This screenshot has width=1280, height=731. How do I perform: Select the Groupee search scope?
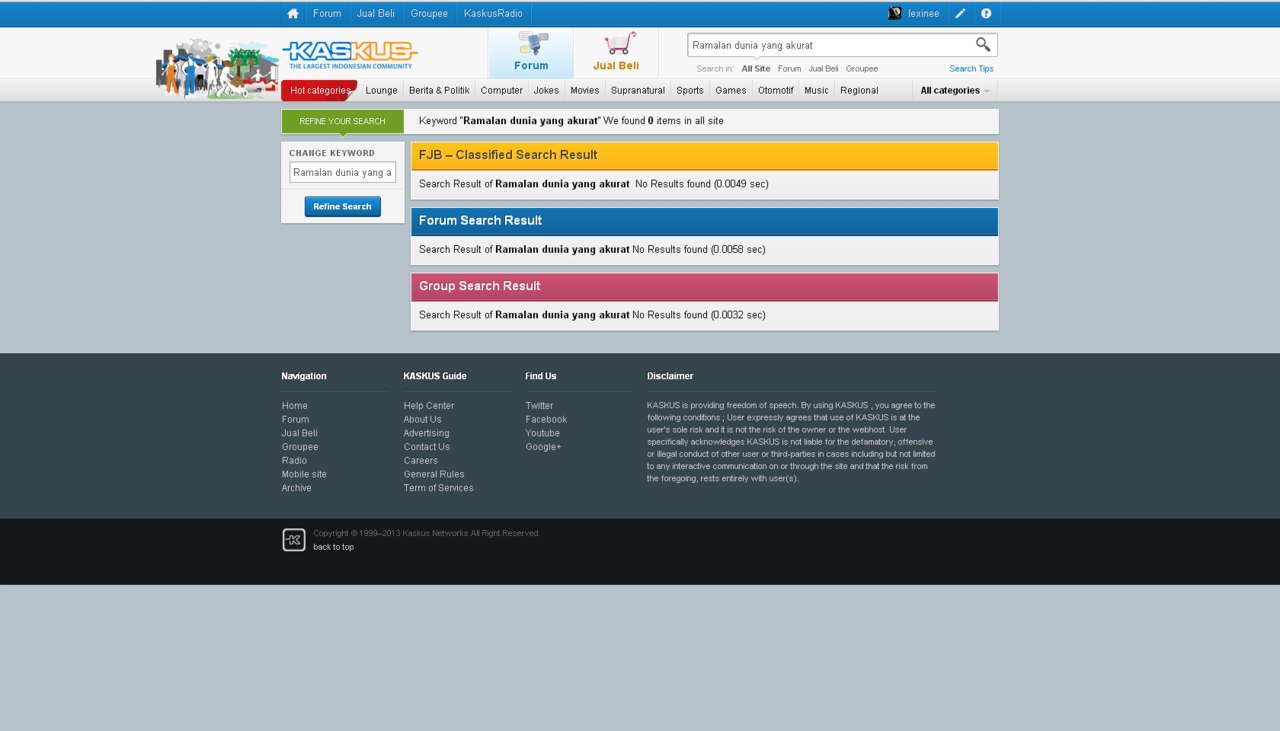(862, 69)
